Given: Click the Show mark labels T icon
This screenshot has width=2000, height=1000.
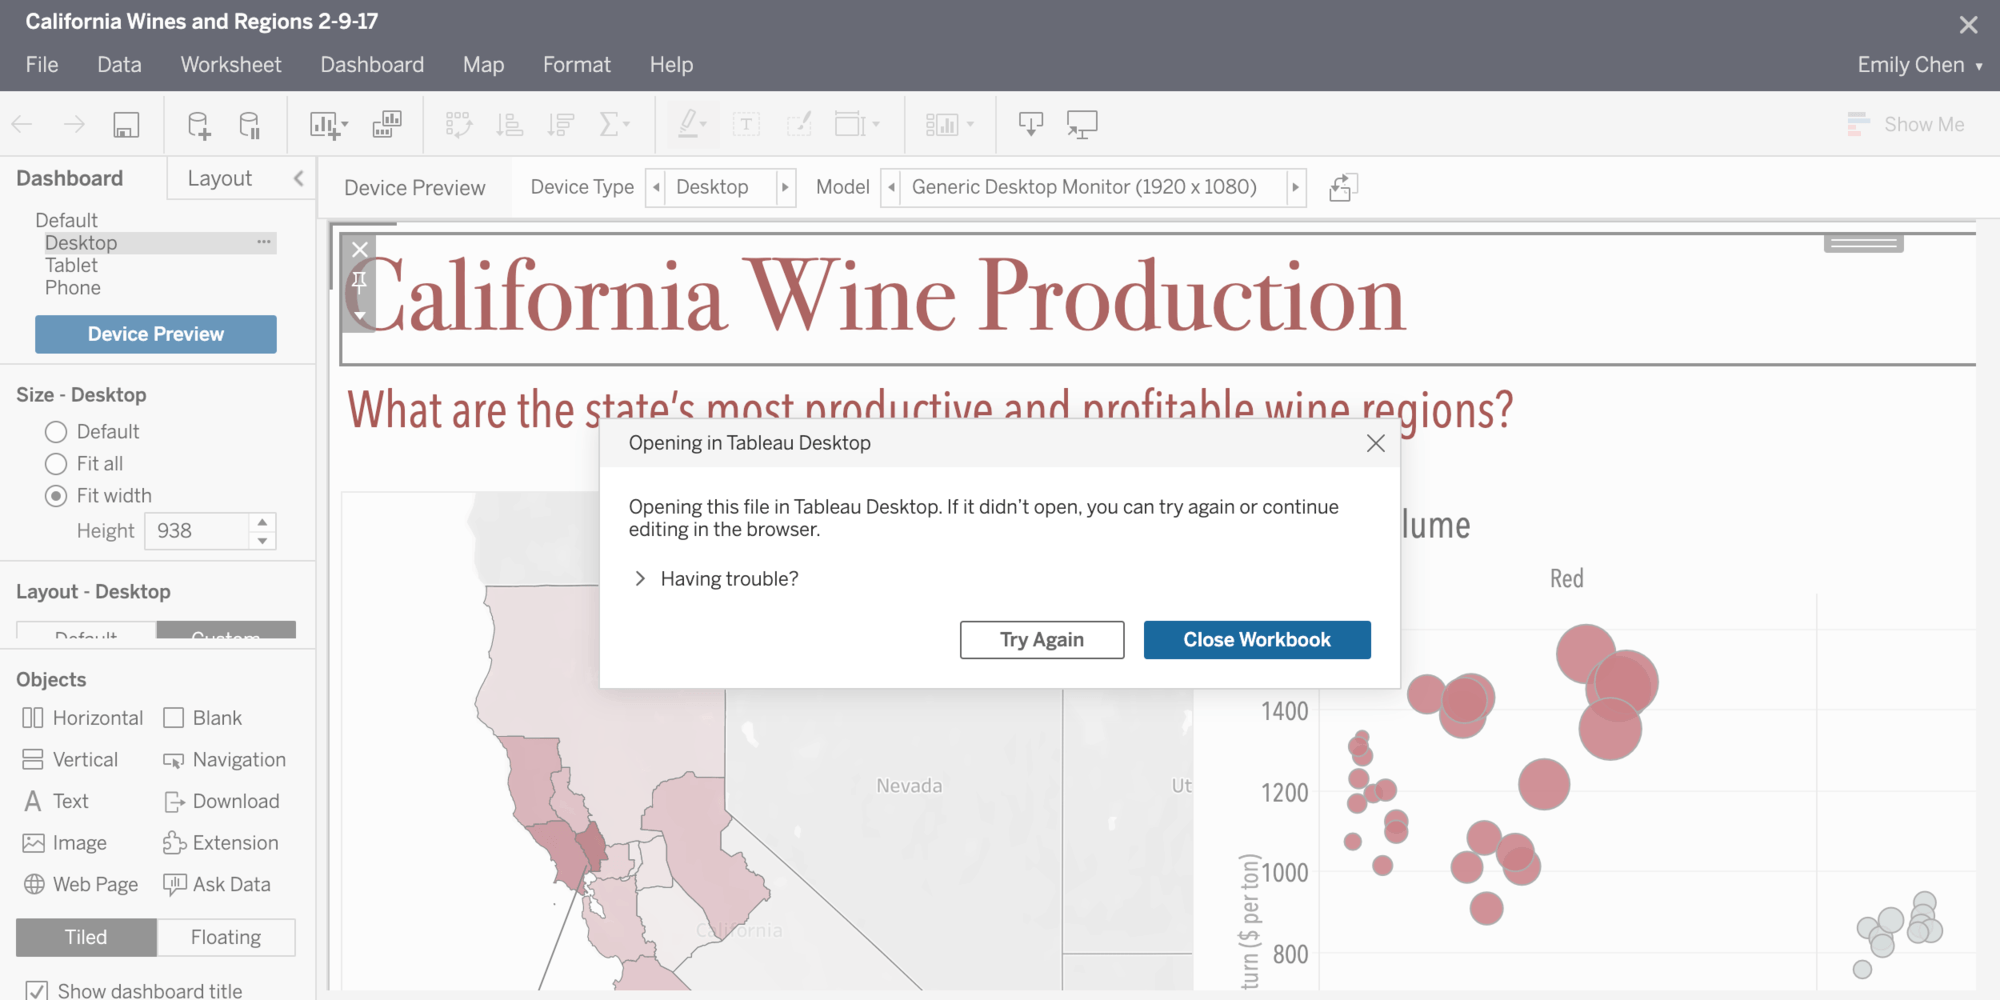Looking at the screenshot, I should coord(746,124).
